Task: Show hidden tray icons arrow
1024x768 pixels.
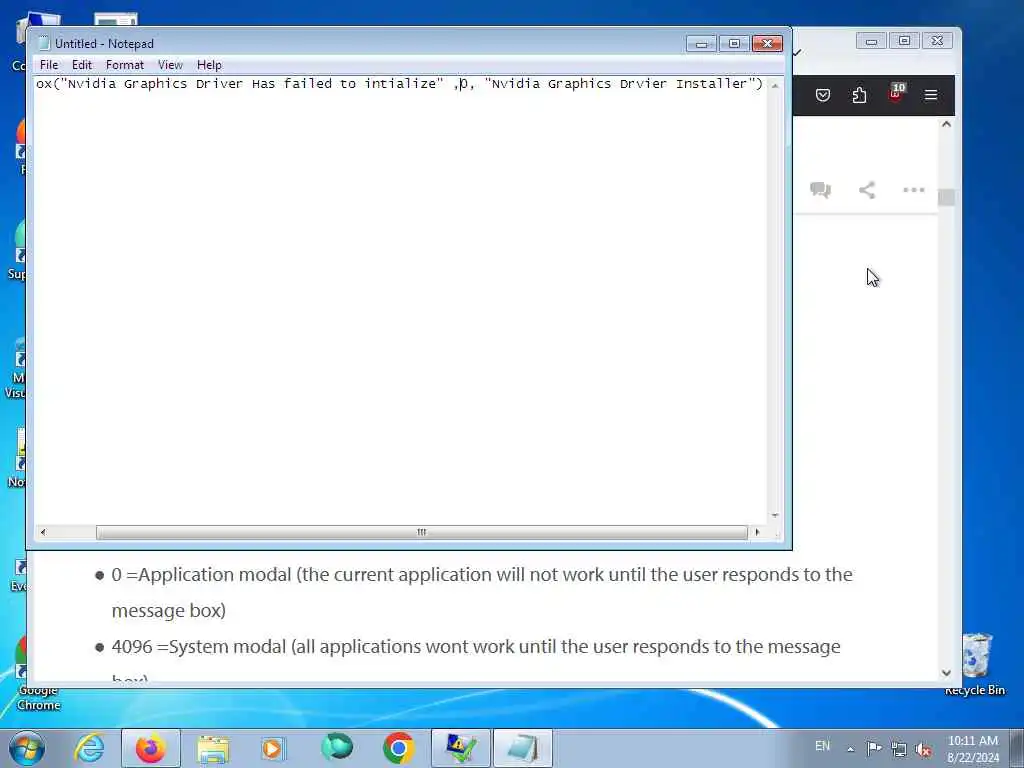Action: pos(850,749)
